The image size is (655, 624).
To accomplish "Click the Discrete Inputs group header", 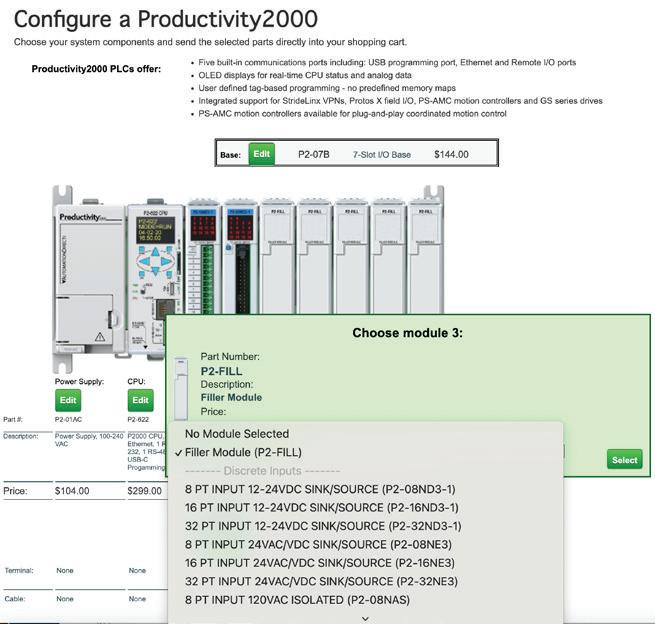I will [x=262, y=471].
